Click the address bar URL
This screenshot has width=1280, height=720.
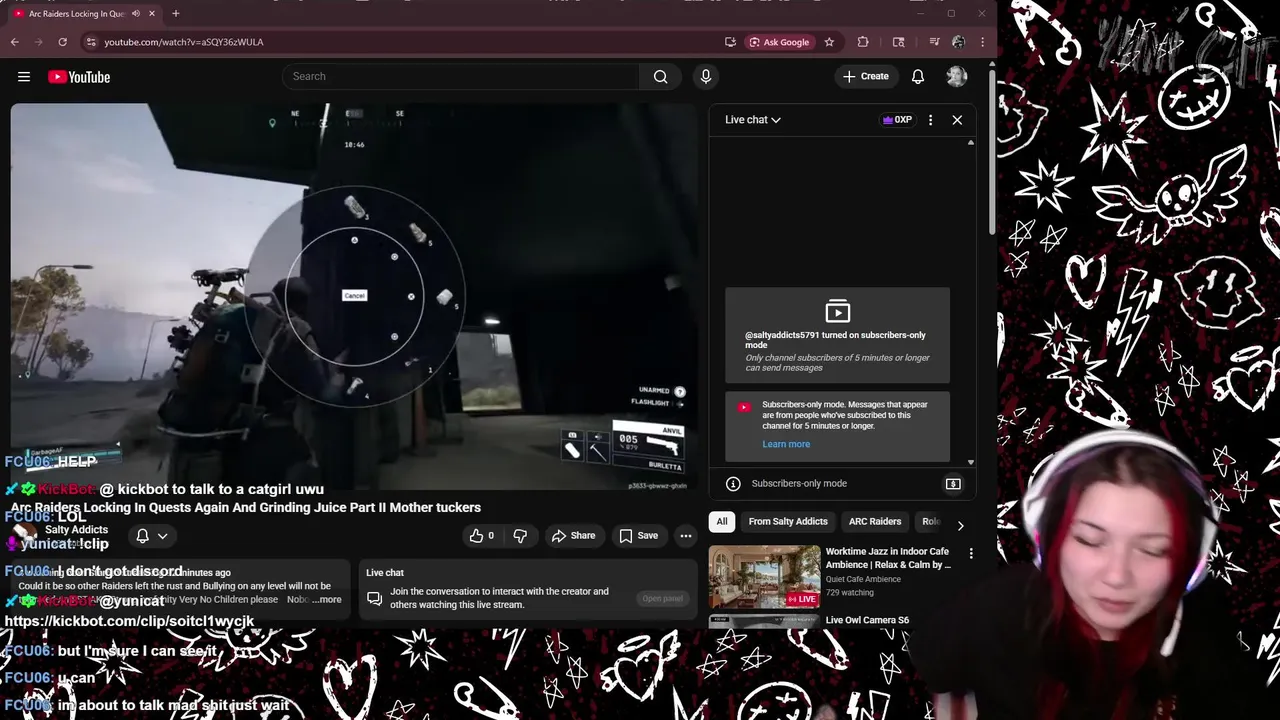click(184, 42)
